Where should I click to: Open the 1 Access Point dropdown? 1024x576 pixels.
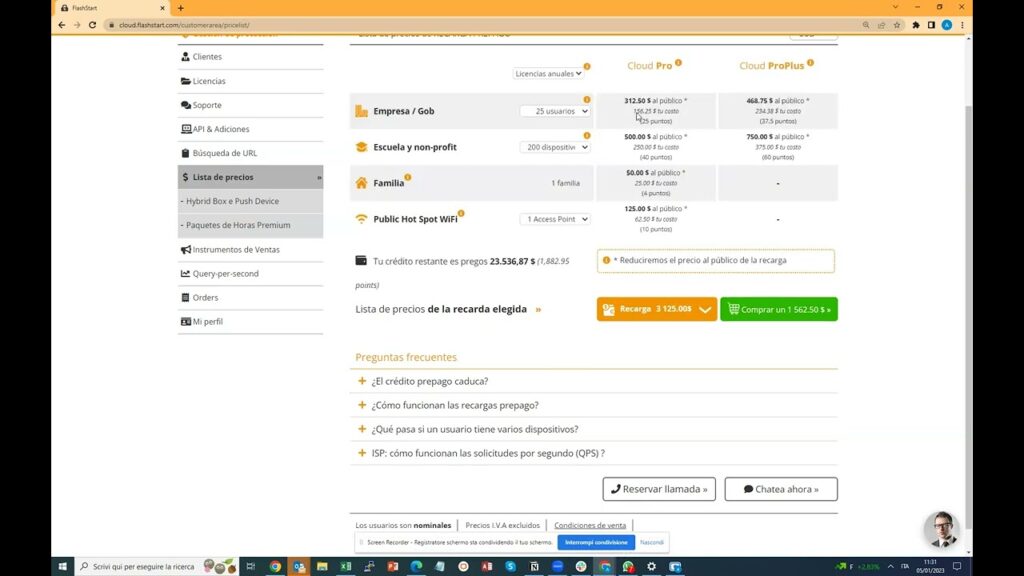pos(555,219)
